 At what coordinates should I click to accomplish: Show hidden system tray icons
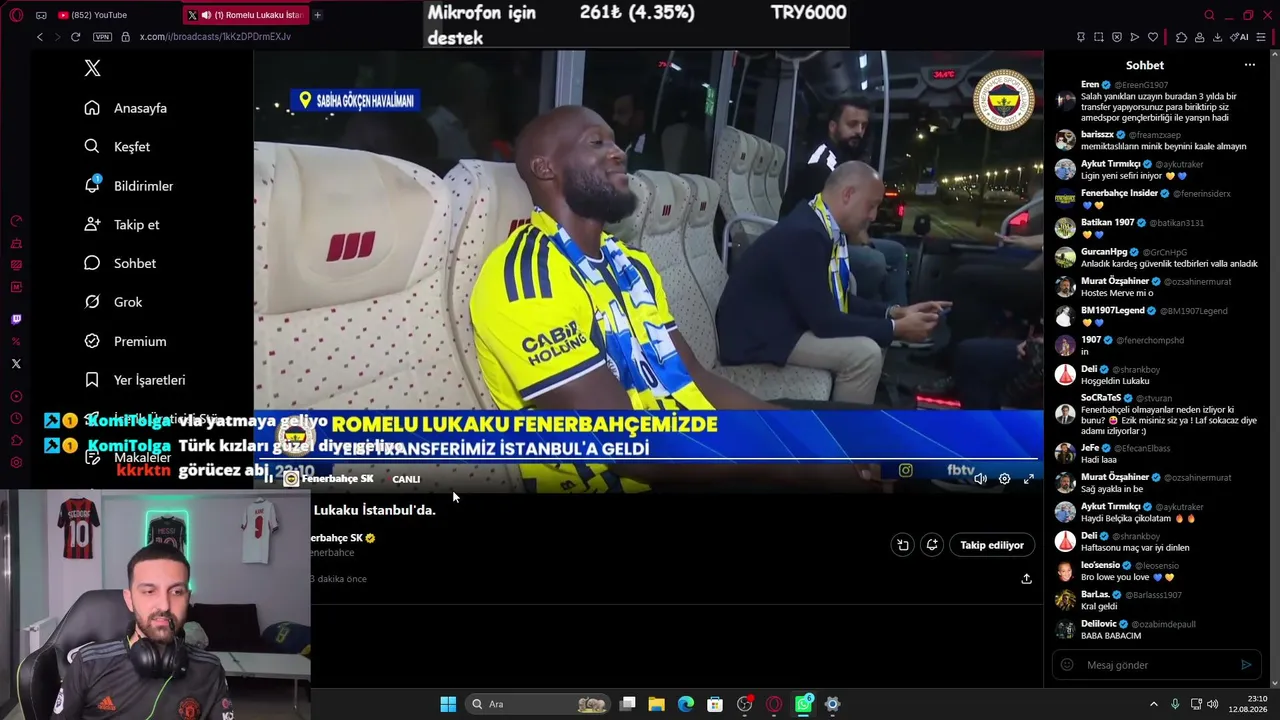click(x=1153, y=704)
